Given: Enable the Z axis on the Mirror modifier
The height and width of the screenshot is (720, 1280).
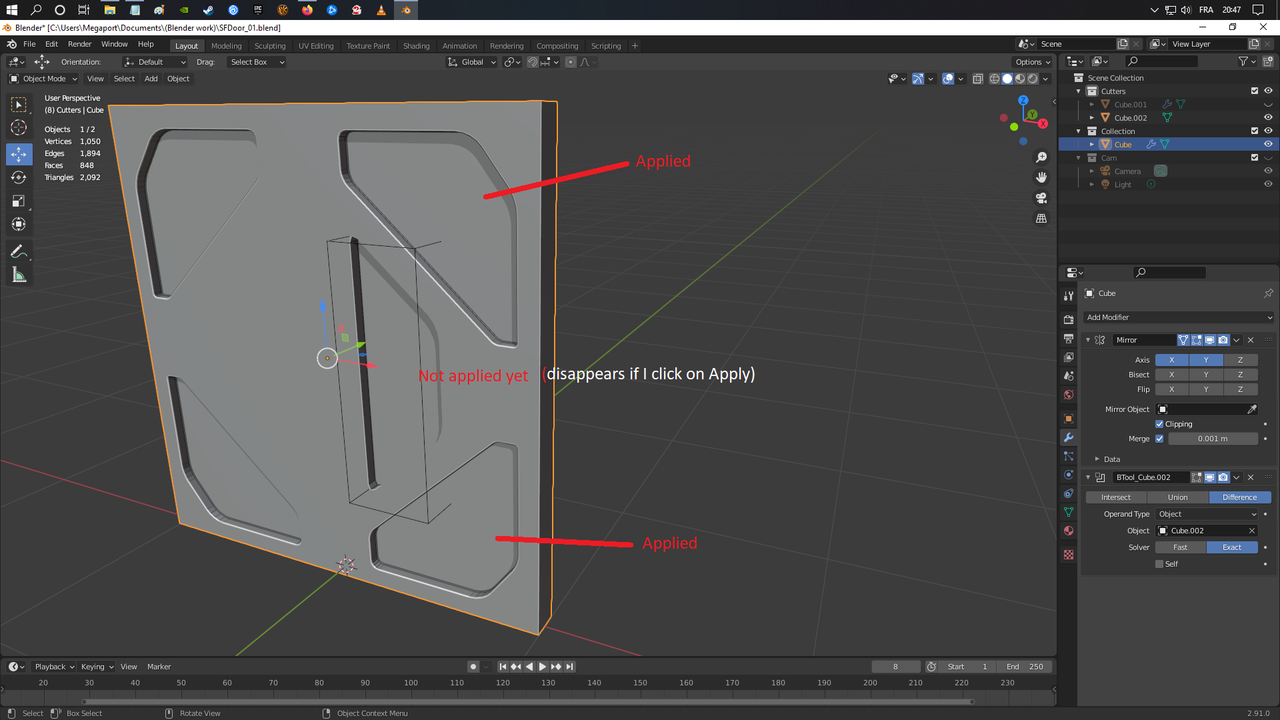Looking at the screenshot, I should tap(1240, 359).
